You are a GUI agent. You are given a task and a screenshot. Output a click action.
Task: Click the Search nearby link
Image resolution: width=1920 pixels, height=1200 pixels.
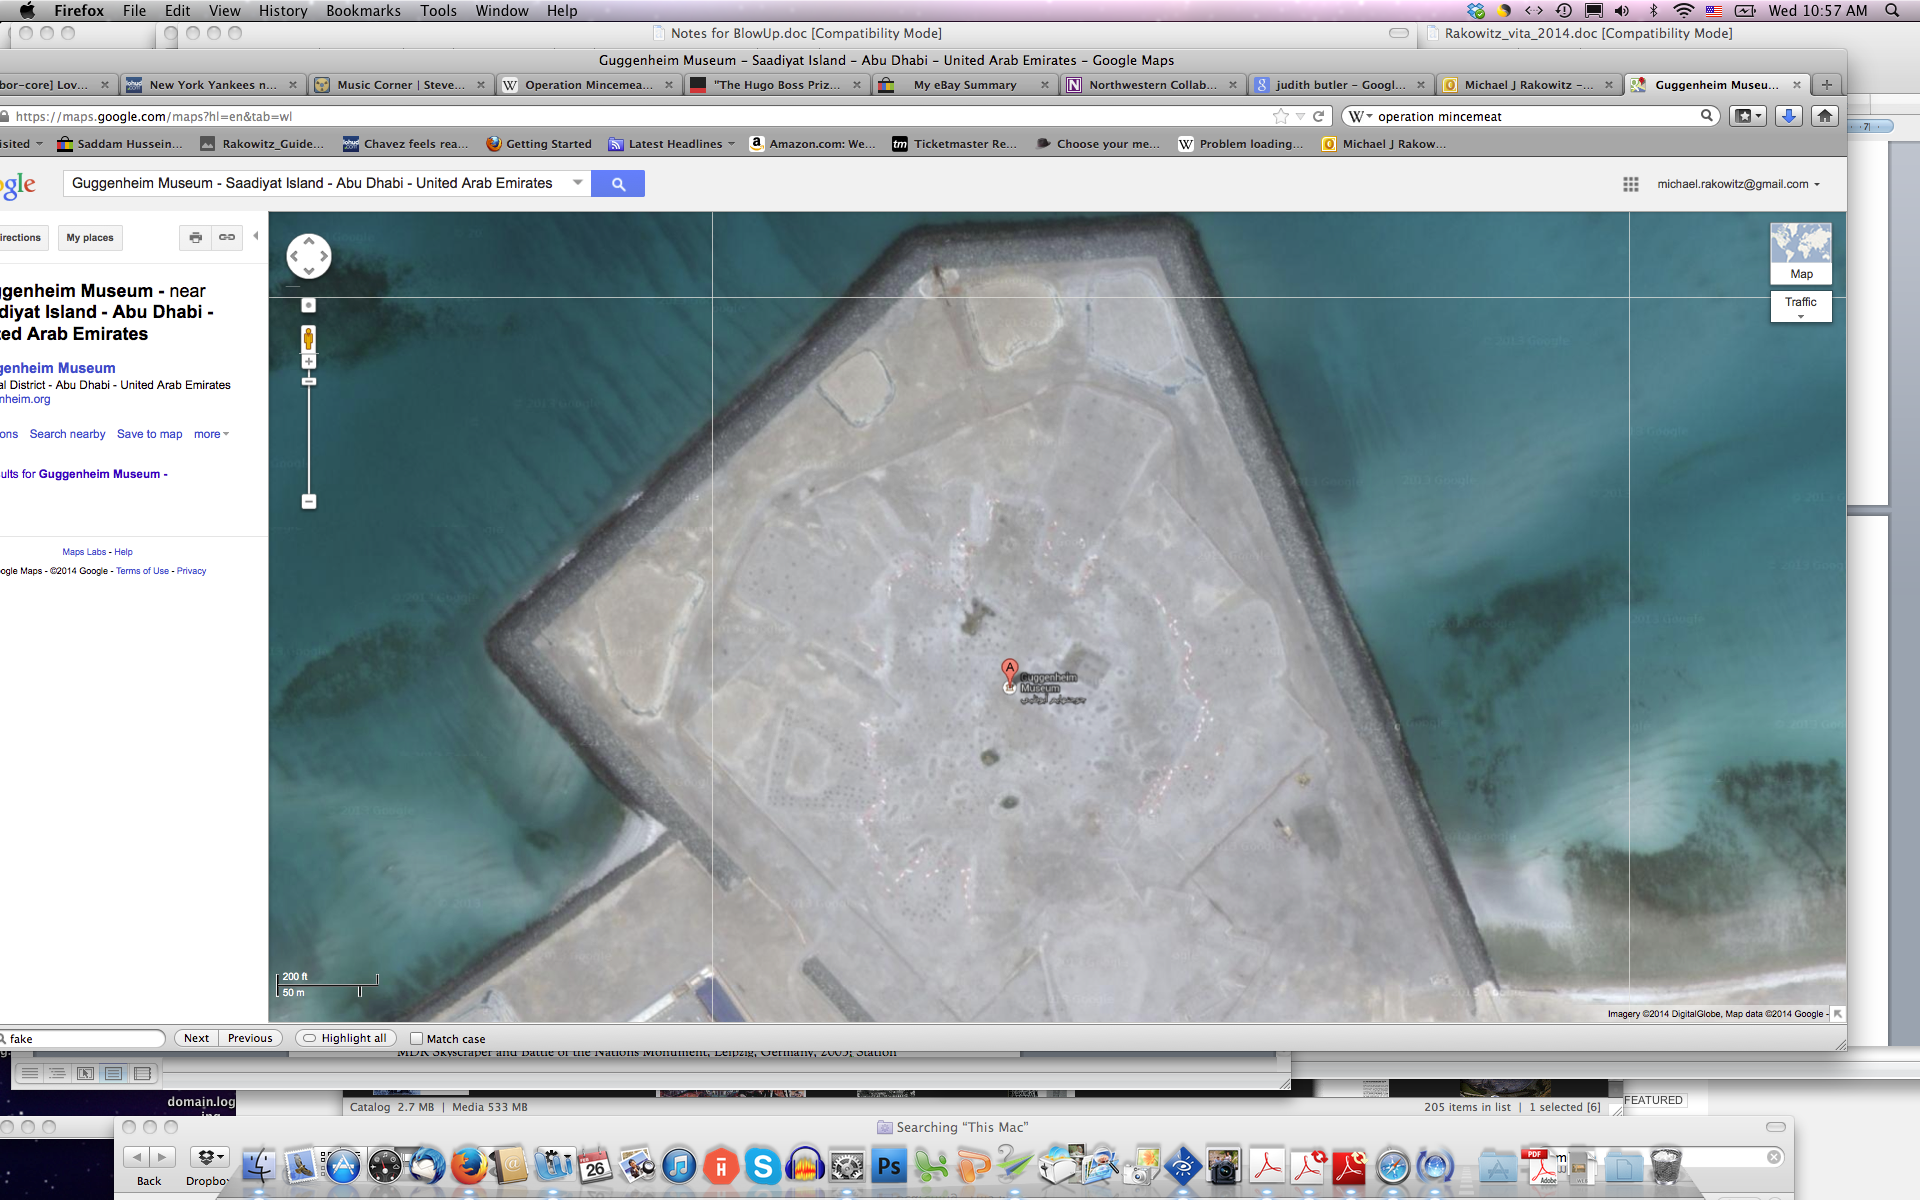(67, 434)
